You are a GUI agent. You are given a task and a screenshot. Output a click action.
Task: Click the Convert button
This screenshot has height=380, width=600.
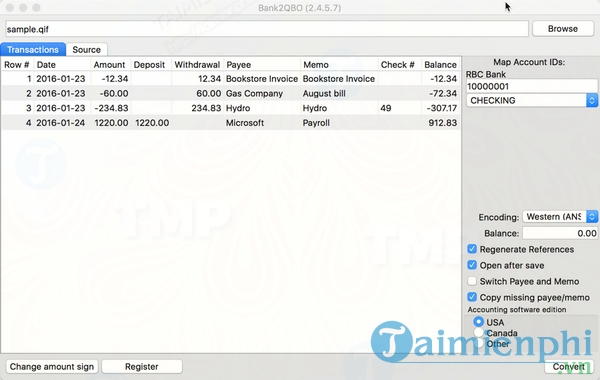point(569,367)
